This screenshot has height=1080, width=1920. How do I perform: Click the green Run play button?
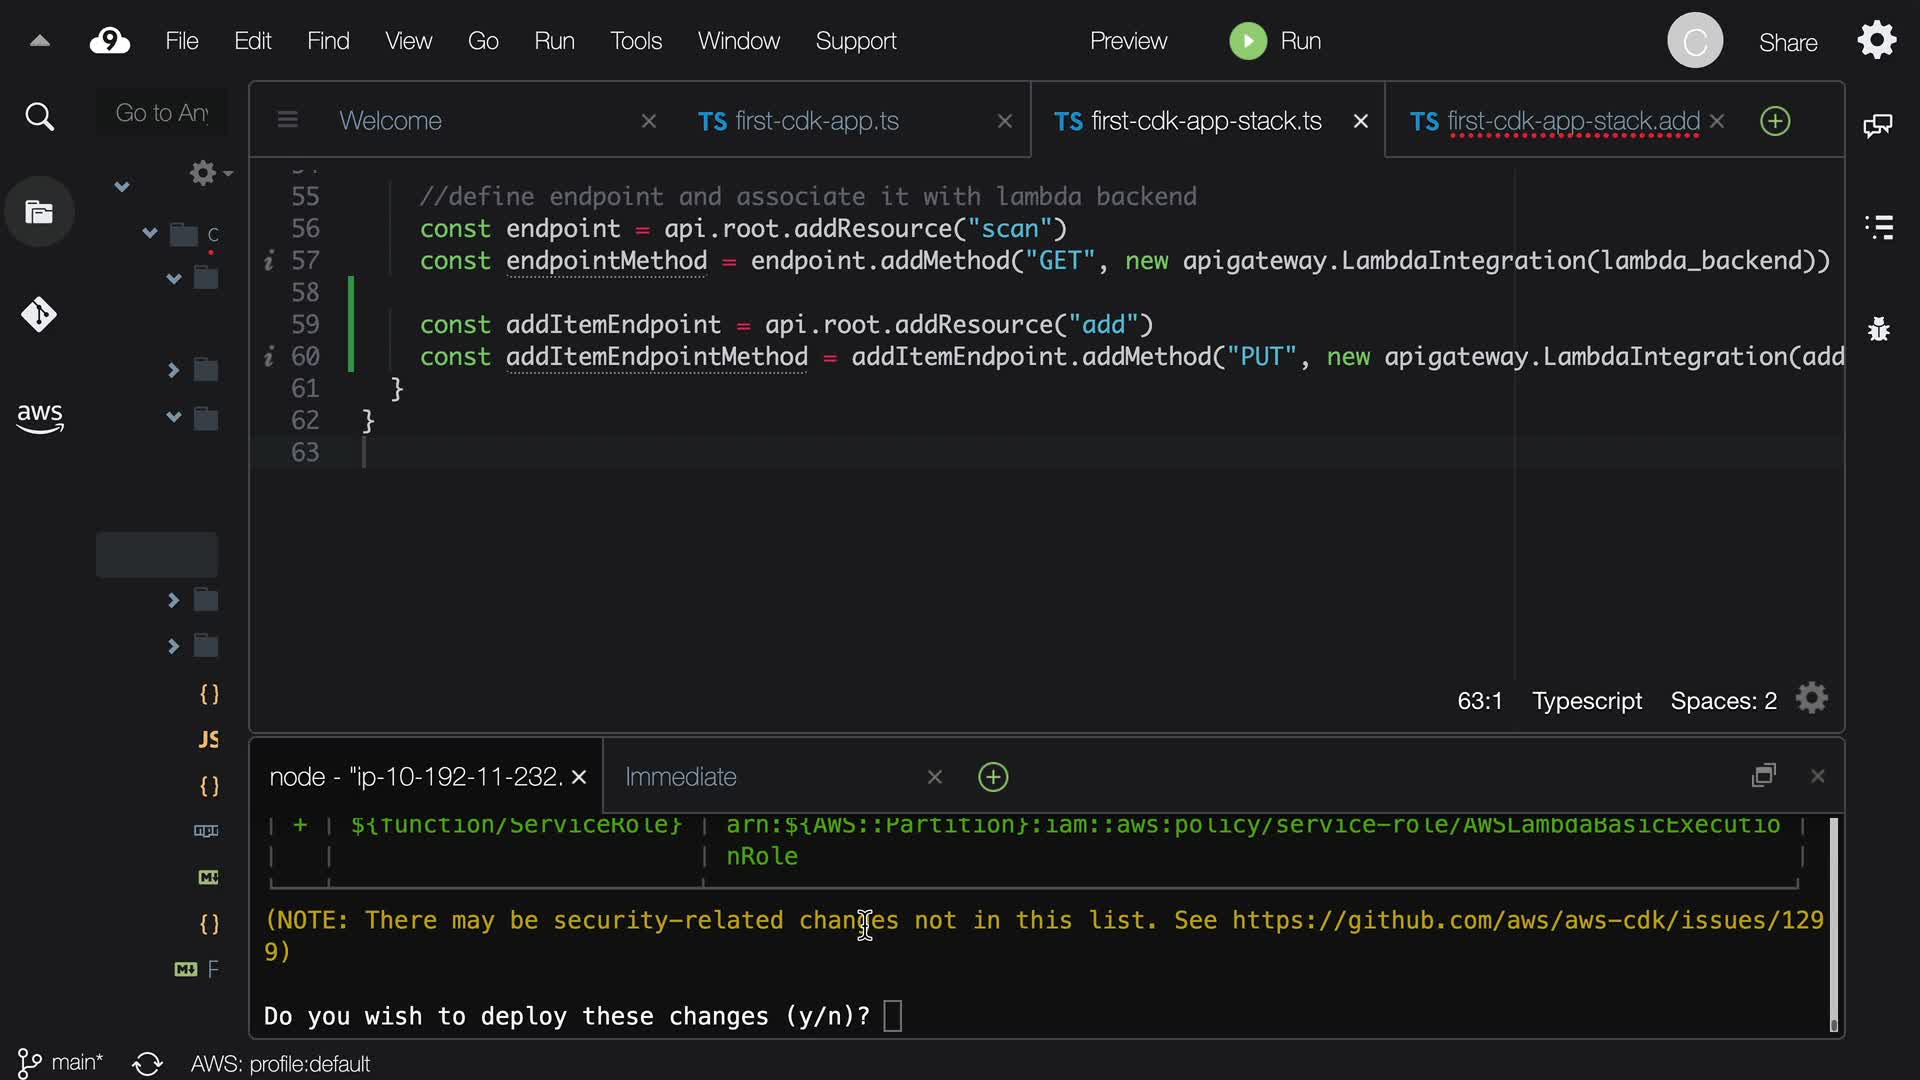click(1247, 41)
